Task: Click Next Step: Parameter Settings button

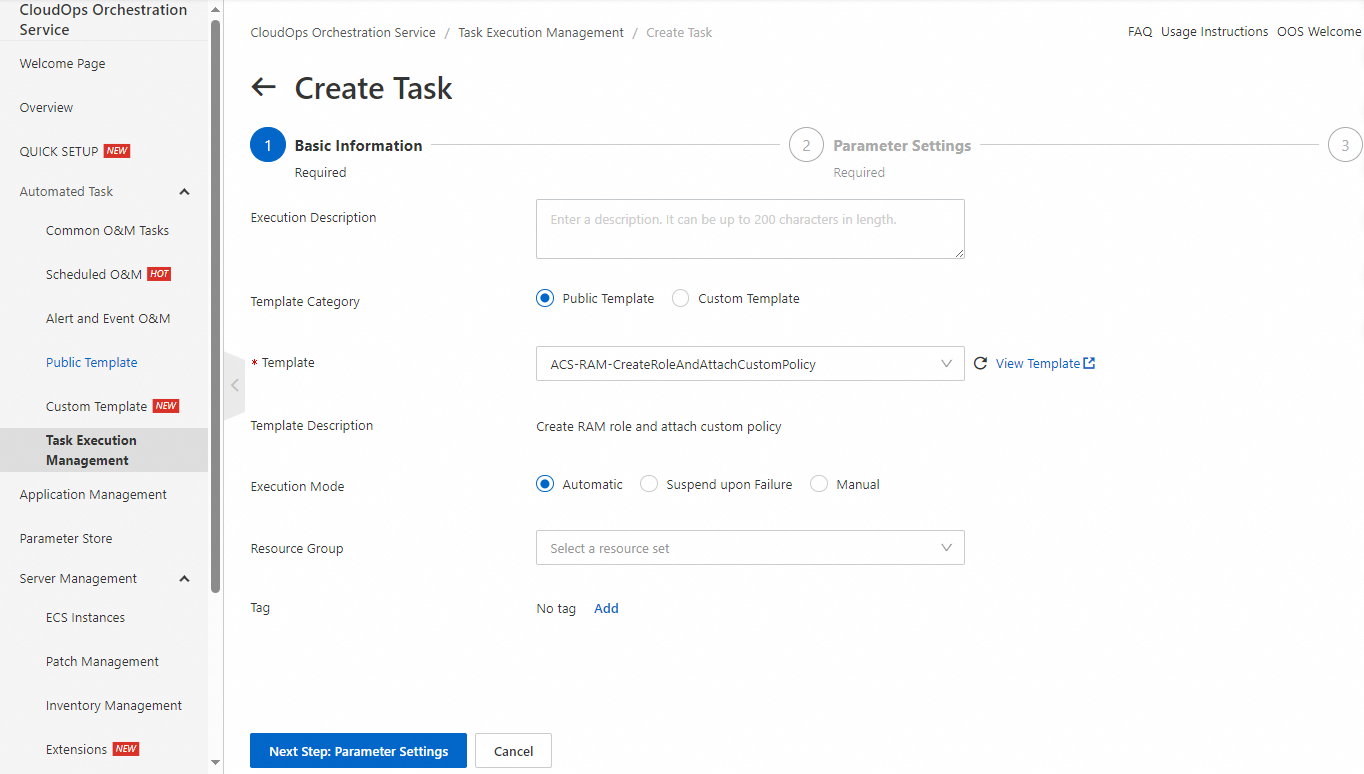Action: tap(358, 751)
